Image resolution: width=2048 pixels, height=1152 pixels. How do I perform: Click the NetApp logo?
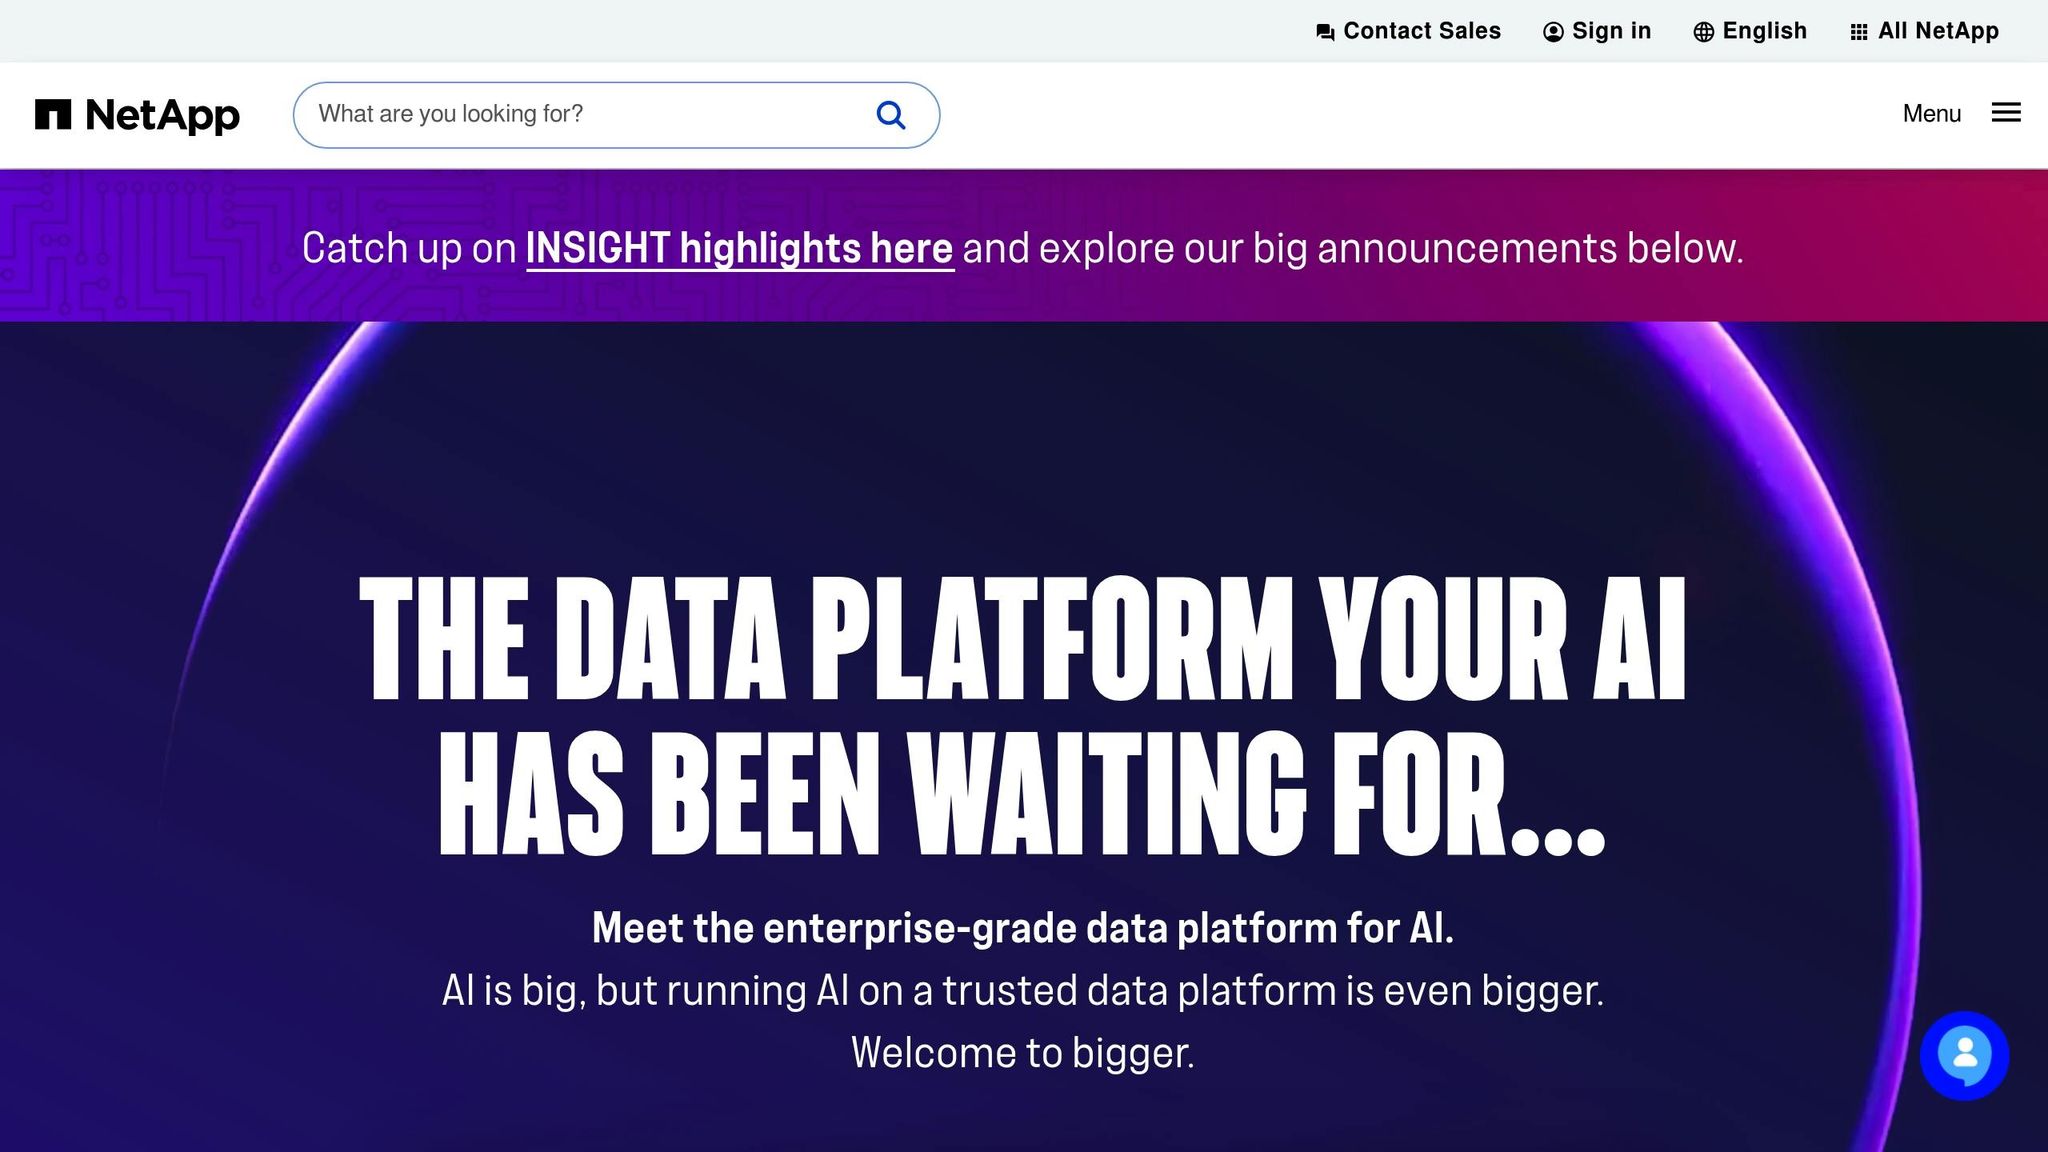point(138,114)
